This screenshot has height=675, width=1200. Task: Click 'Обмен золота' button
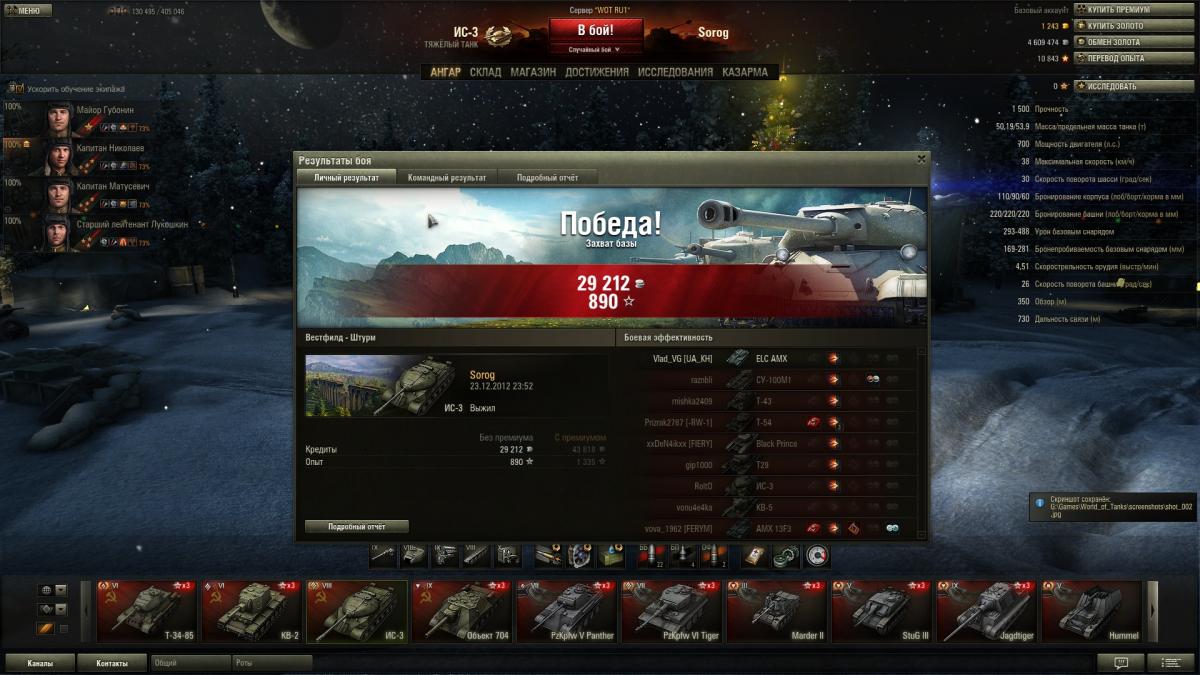tap(1133, 42)
